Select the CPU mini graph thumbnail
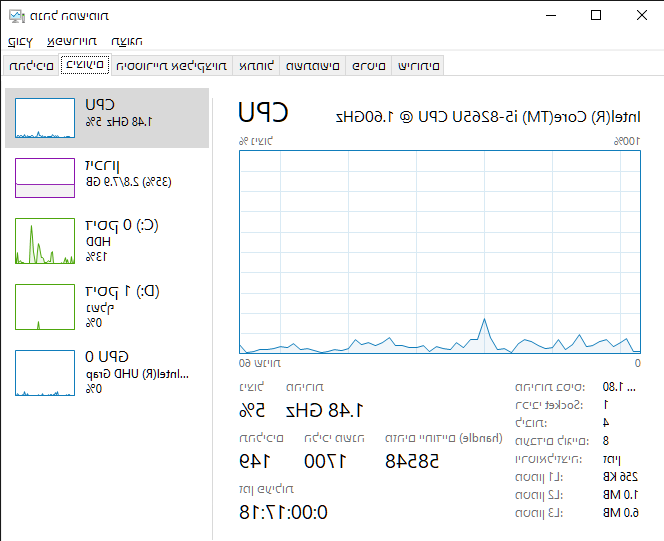Image resolution: width=664 pixels, height=541 pixels. coord(45,118)
